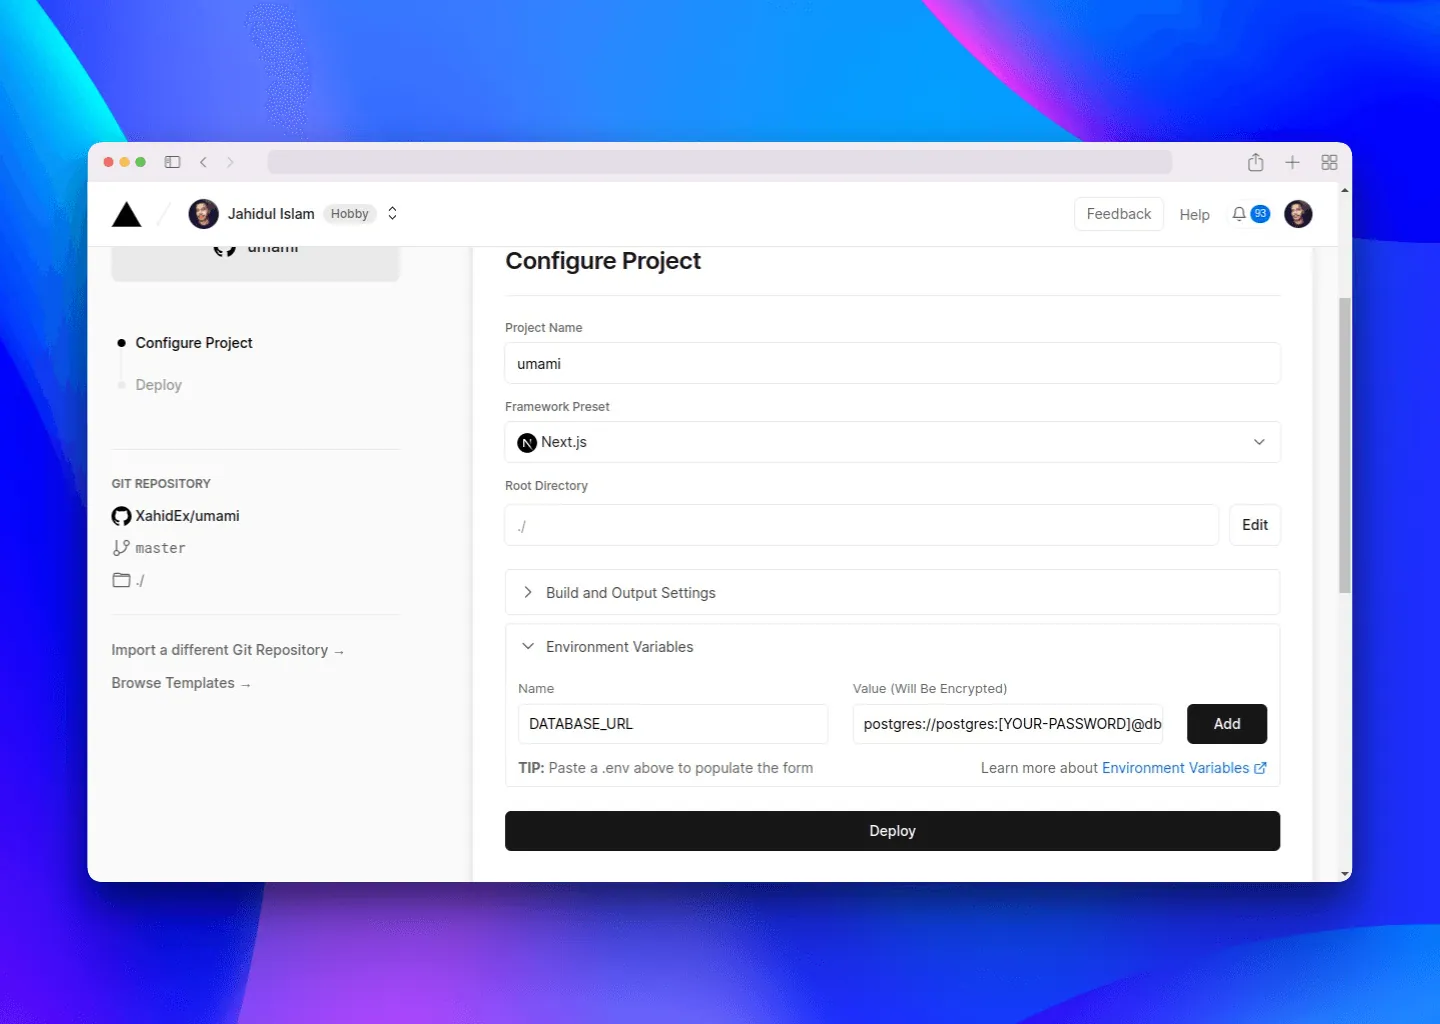Viewport: 1440px width, 1024px height.
Task: Click the Feedback button
Action: click(x=1119, y=214)
